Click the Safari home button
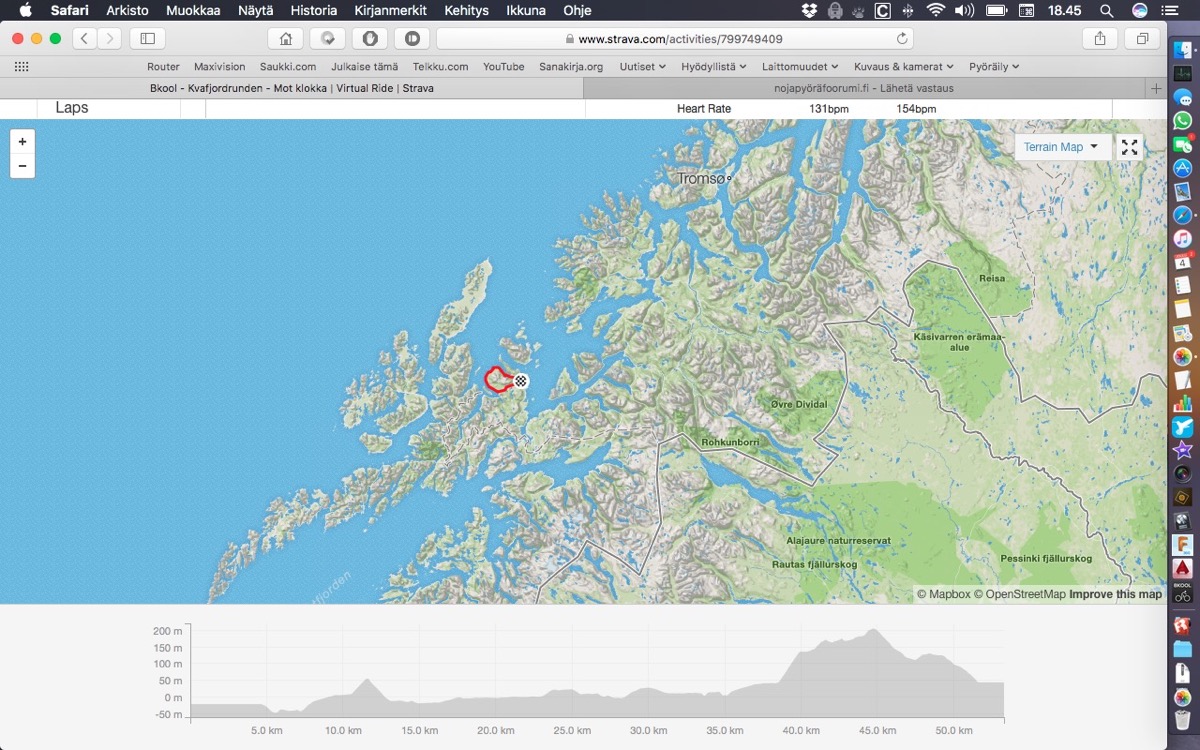The image size is (1200, 750). click(x=286, y=39)
